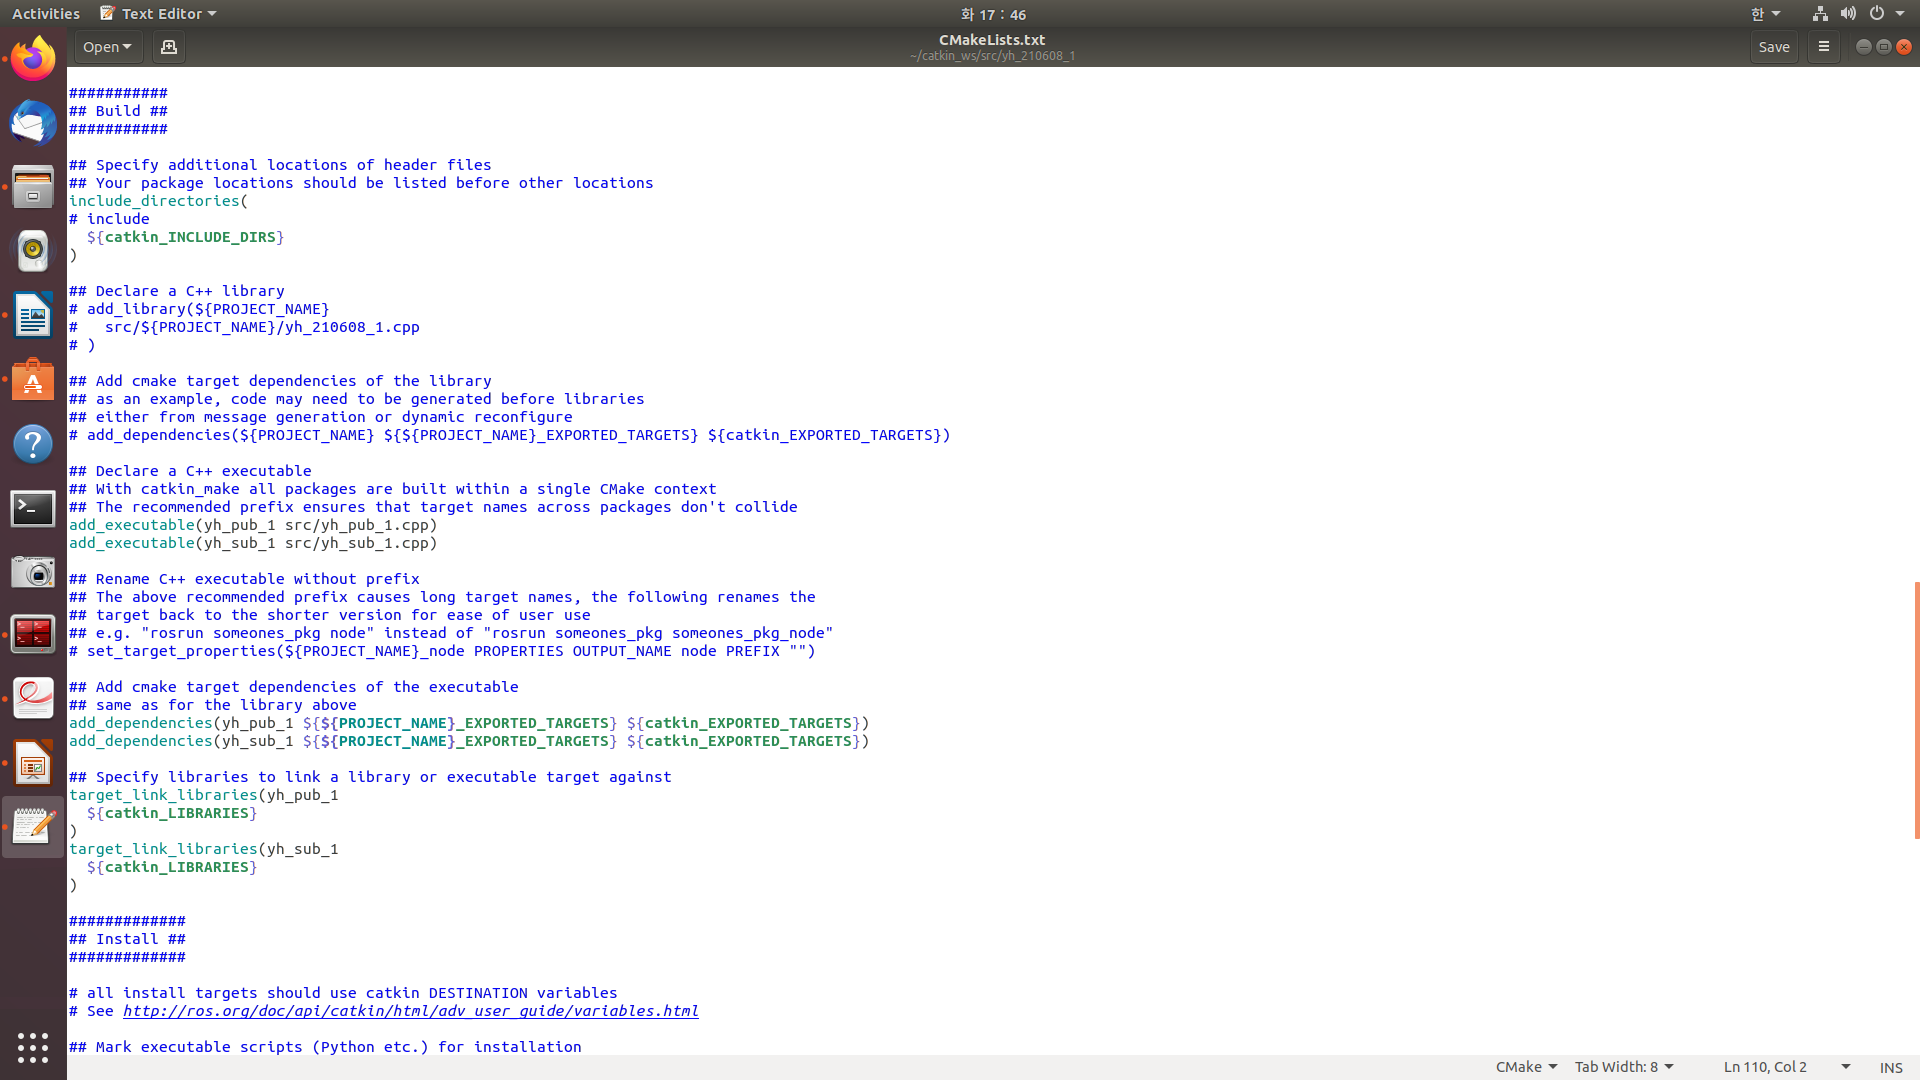Viewport: 1920px width, 1080px height.
Task: Expand the Open file dropdown
Action: click(107, 47)
